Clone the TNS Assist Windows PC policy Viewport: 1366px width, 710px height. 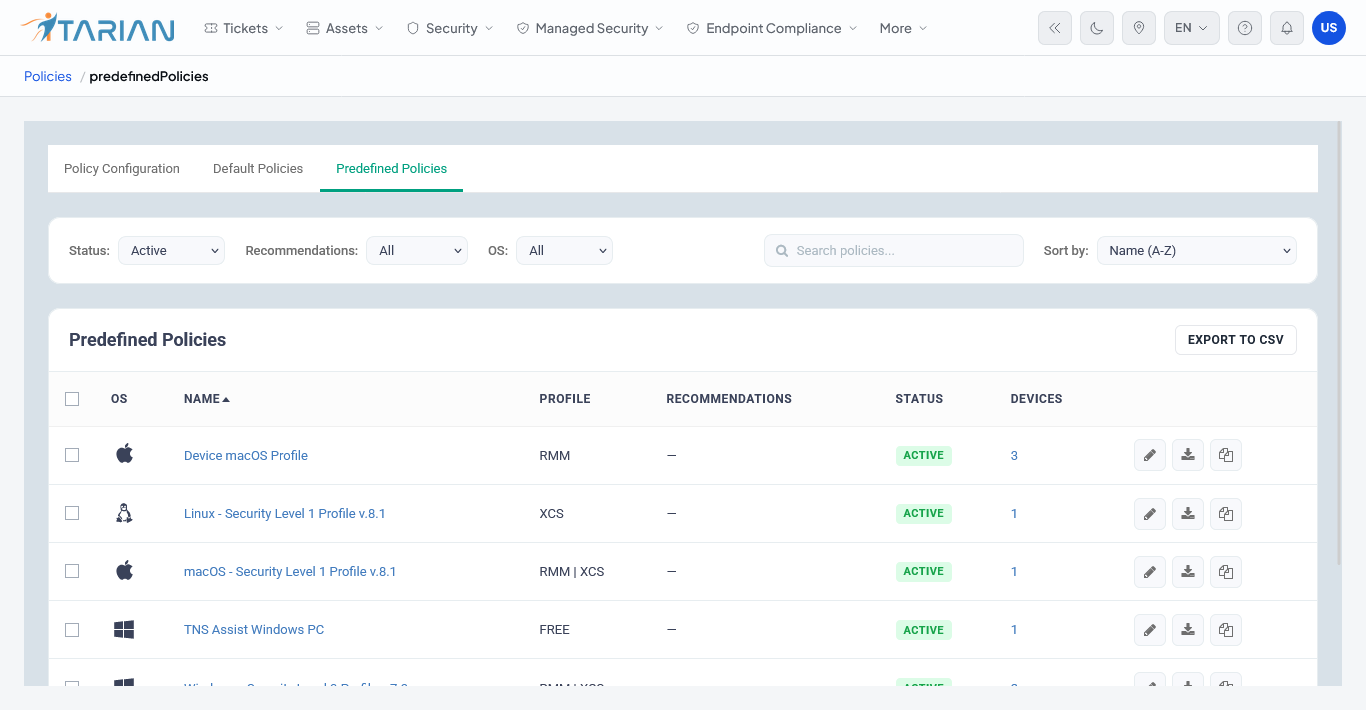[x=1226, y=630]
